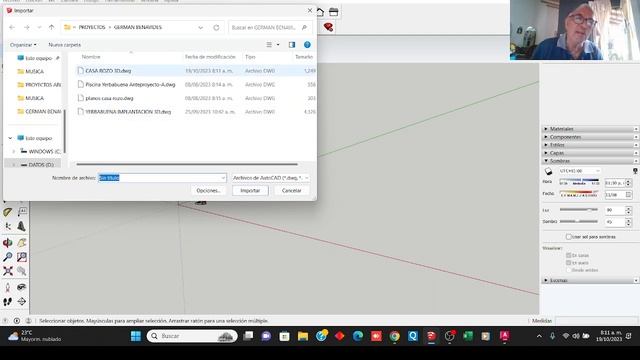Click the red ruby extension icon

coord(328,27)
